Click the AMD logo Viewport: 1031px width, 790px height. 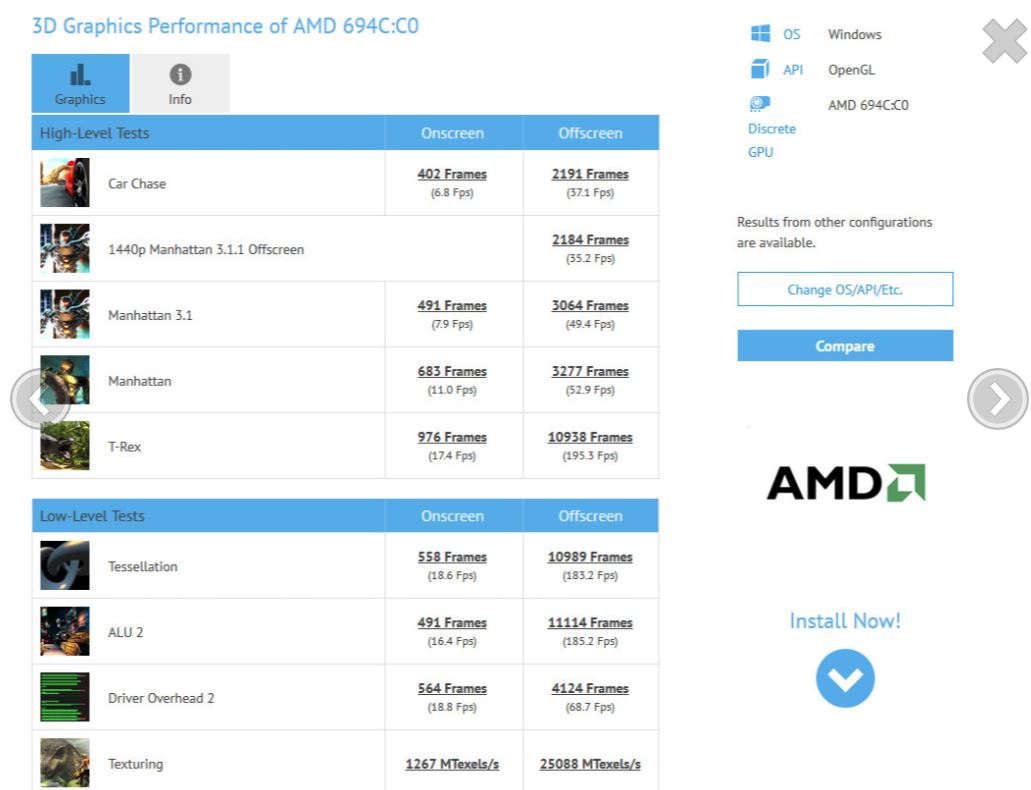click(x=845, y=483)
